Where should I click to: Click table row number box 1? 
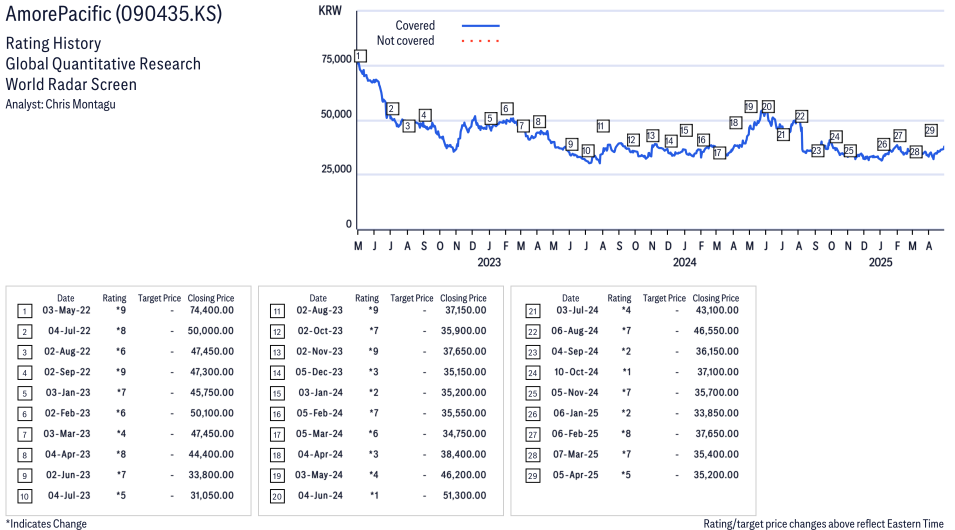(24, 311)
